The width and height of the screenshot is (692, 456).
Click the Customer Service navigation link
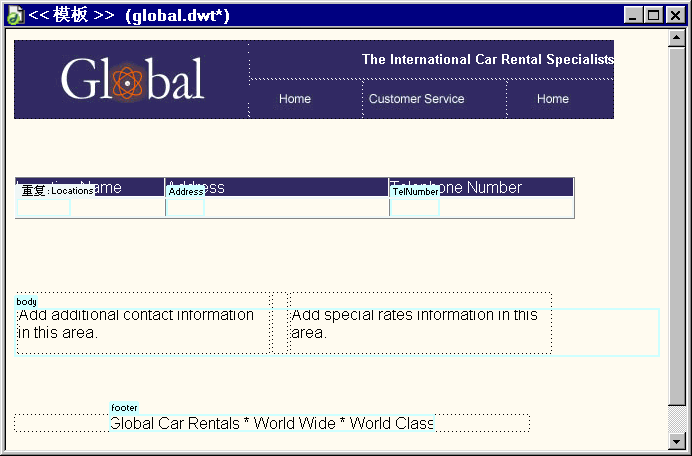tap(416, 98)
